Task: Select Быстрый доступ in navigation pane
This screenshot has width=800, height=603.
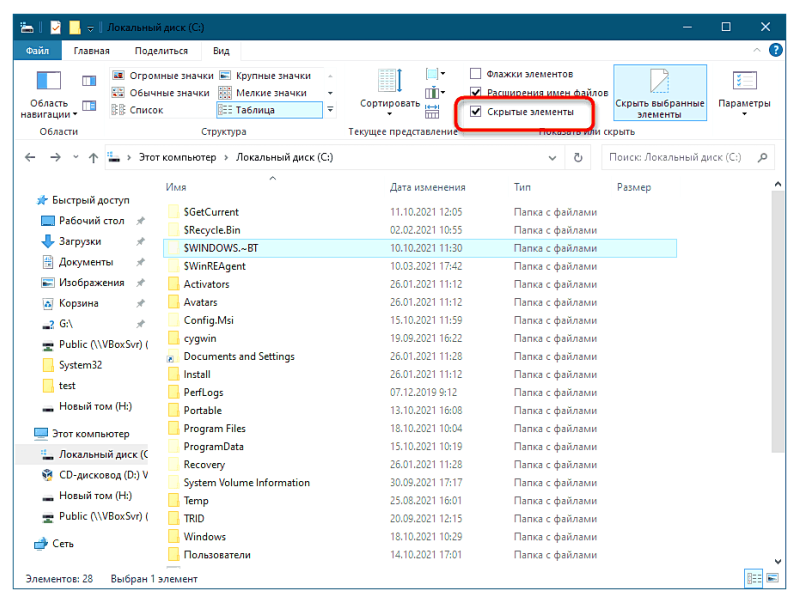Action: click(x=84, y=200)
